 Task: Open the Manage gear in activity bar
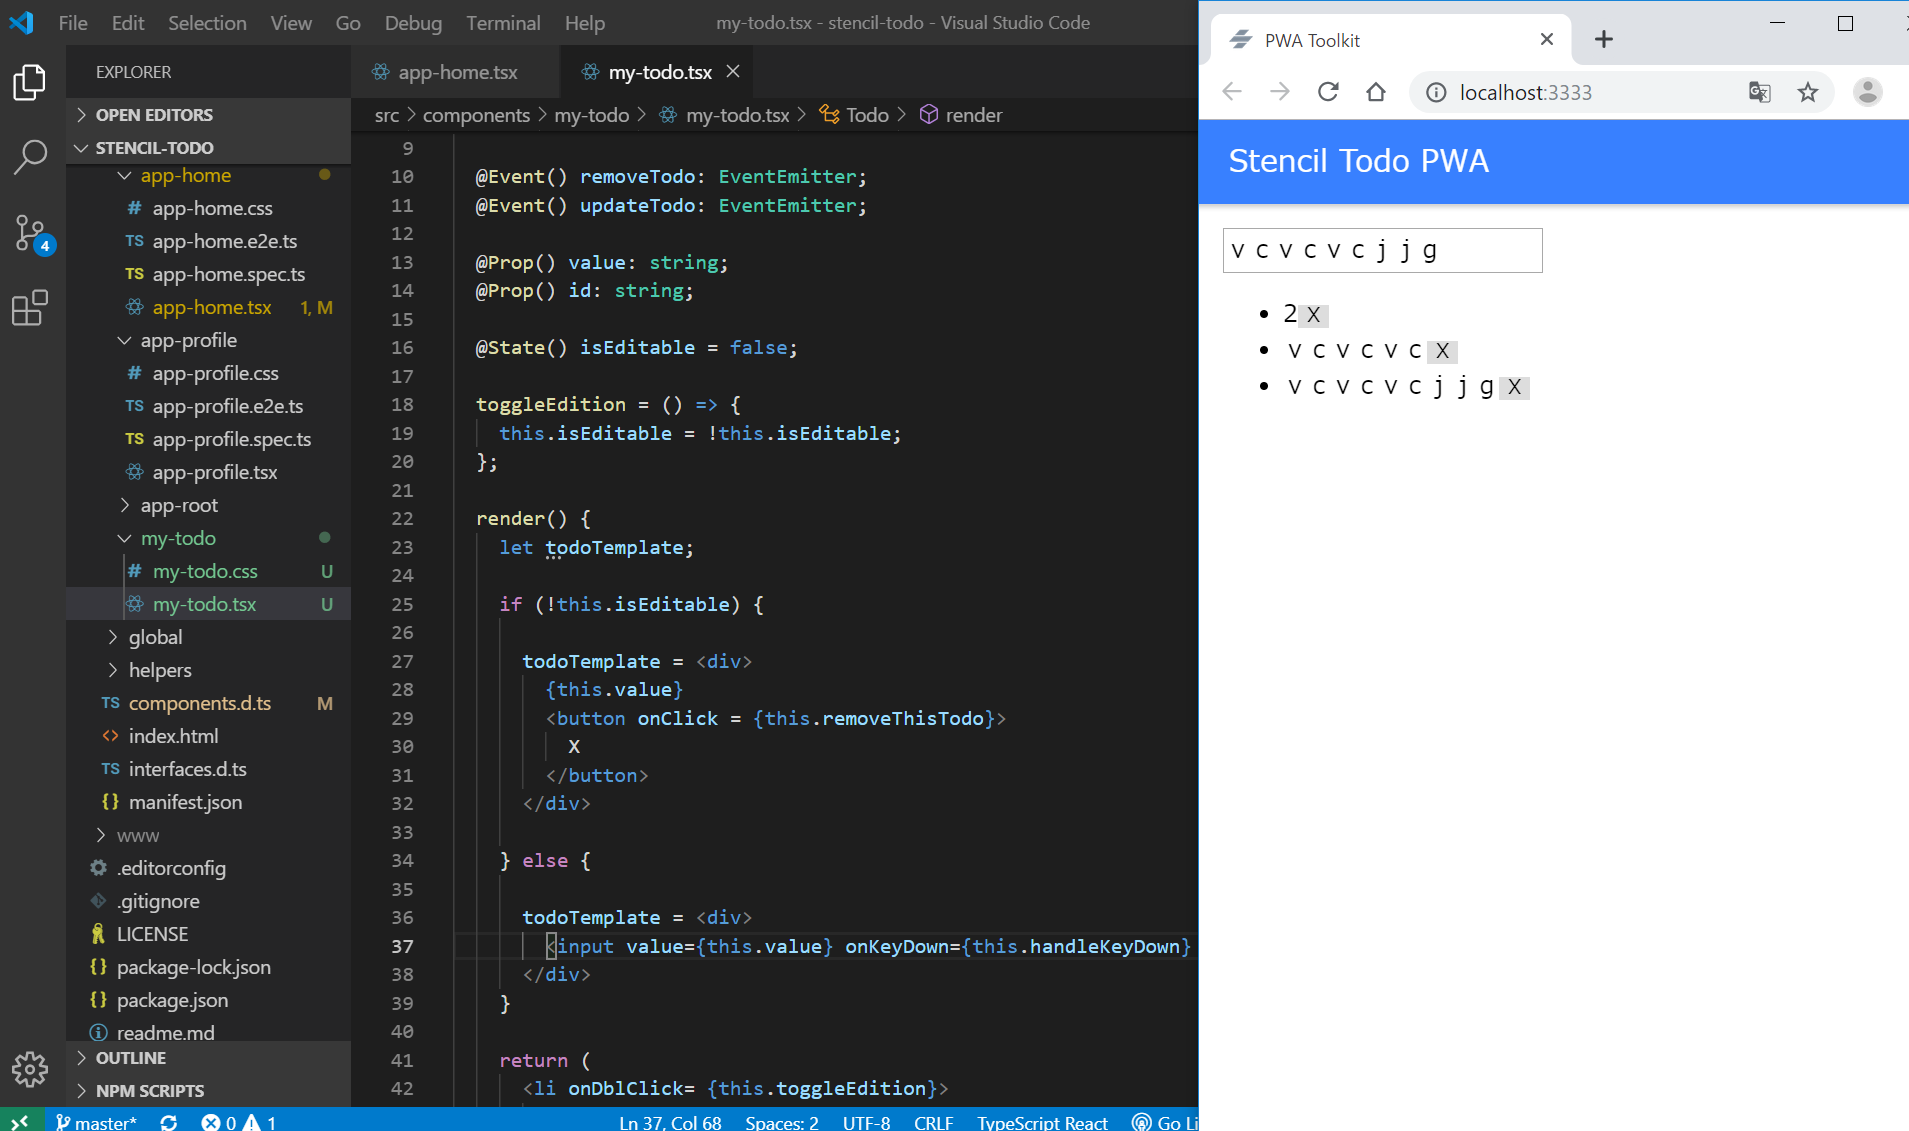[30, 1070]
